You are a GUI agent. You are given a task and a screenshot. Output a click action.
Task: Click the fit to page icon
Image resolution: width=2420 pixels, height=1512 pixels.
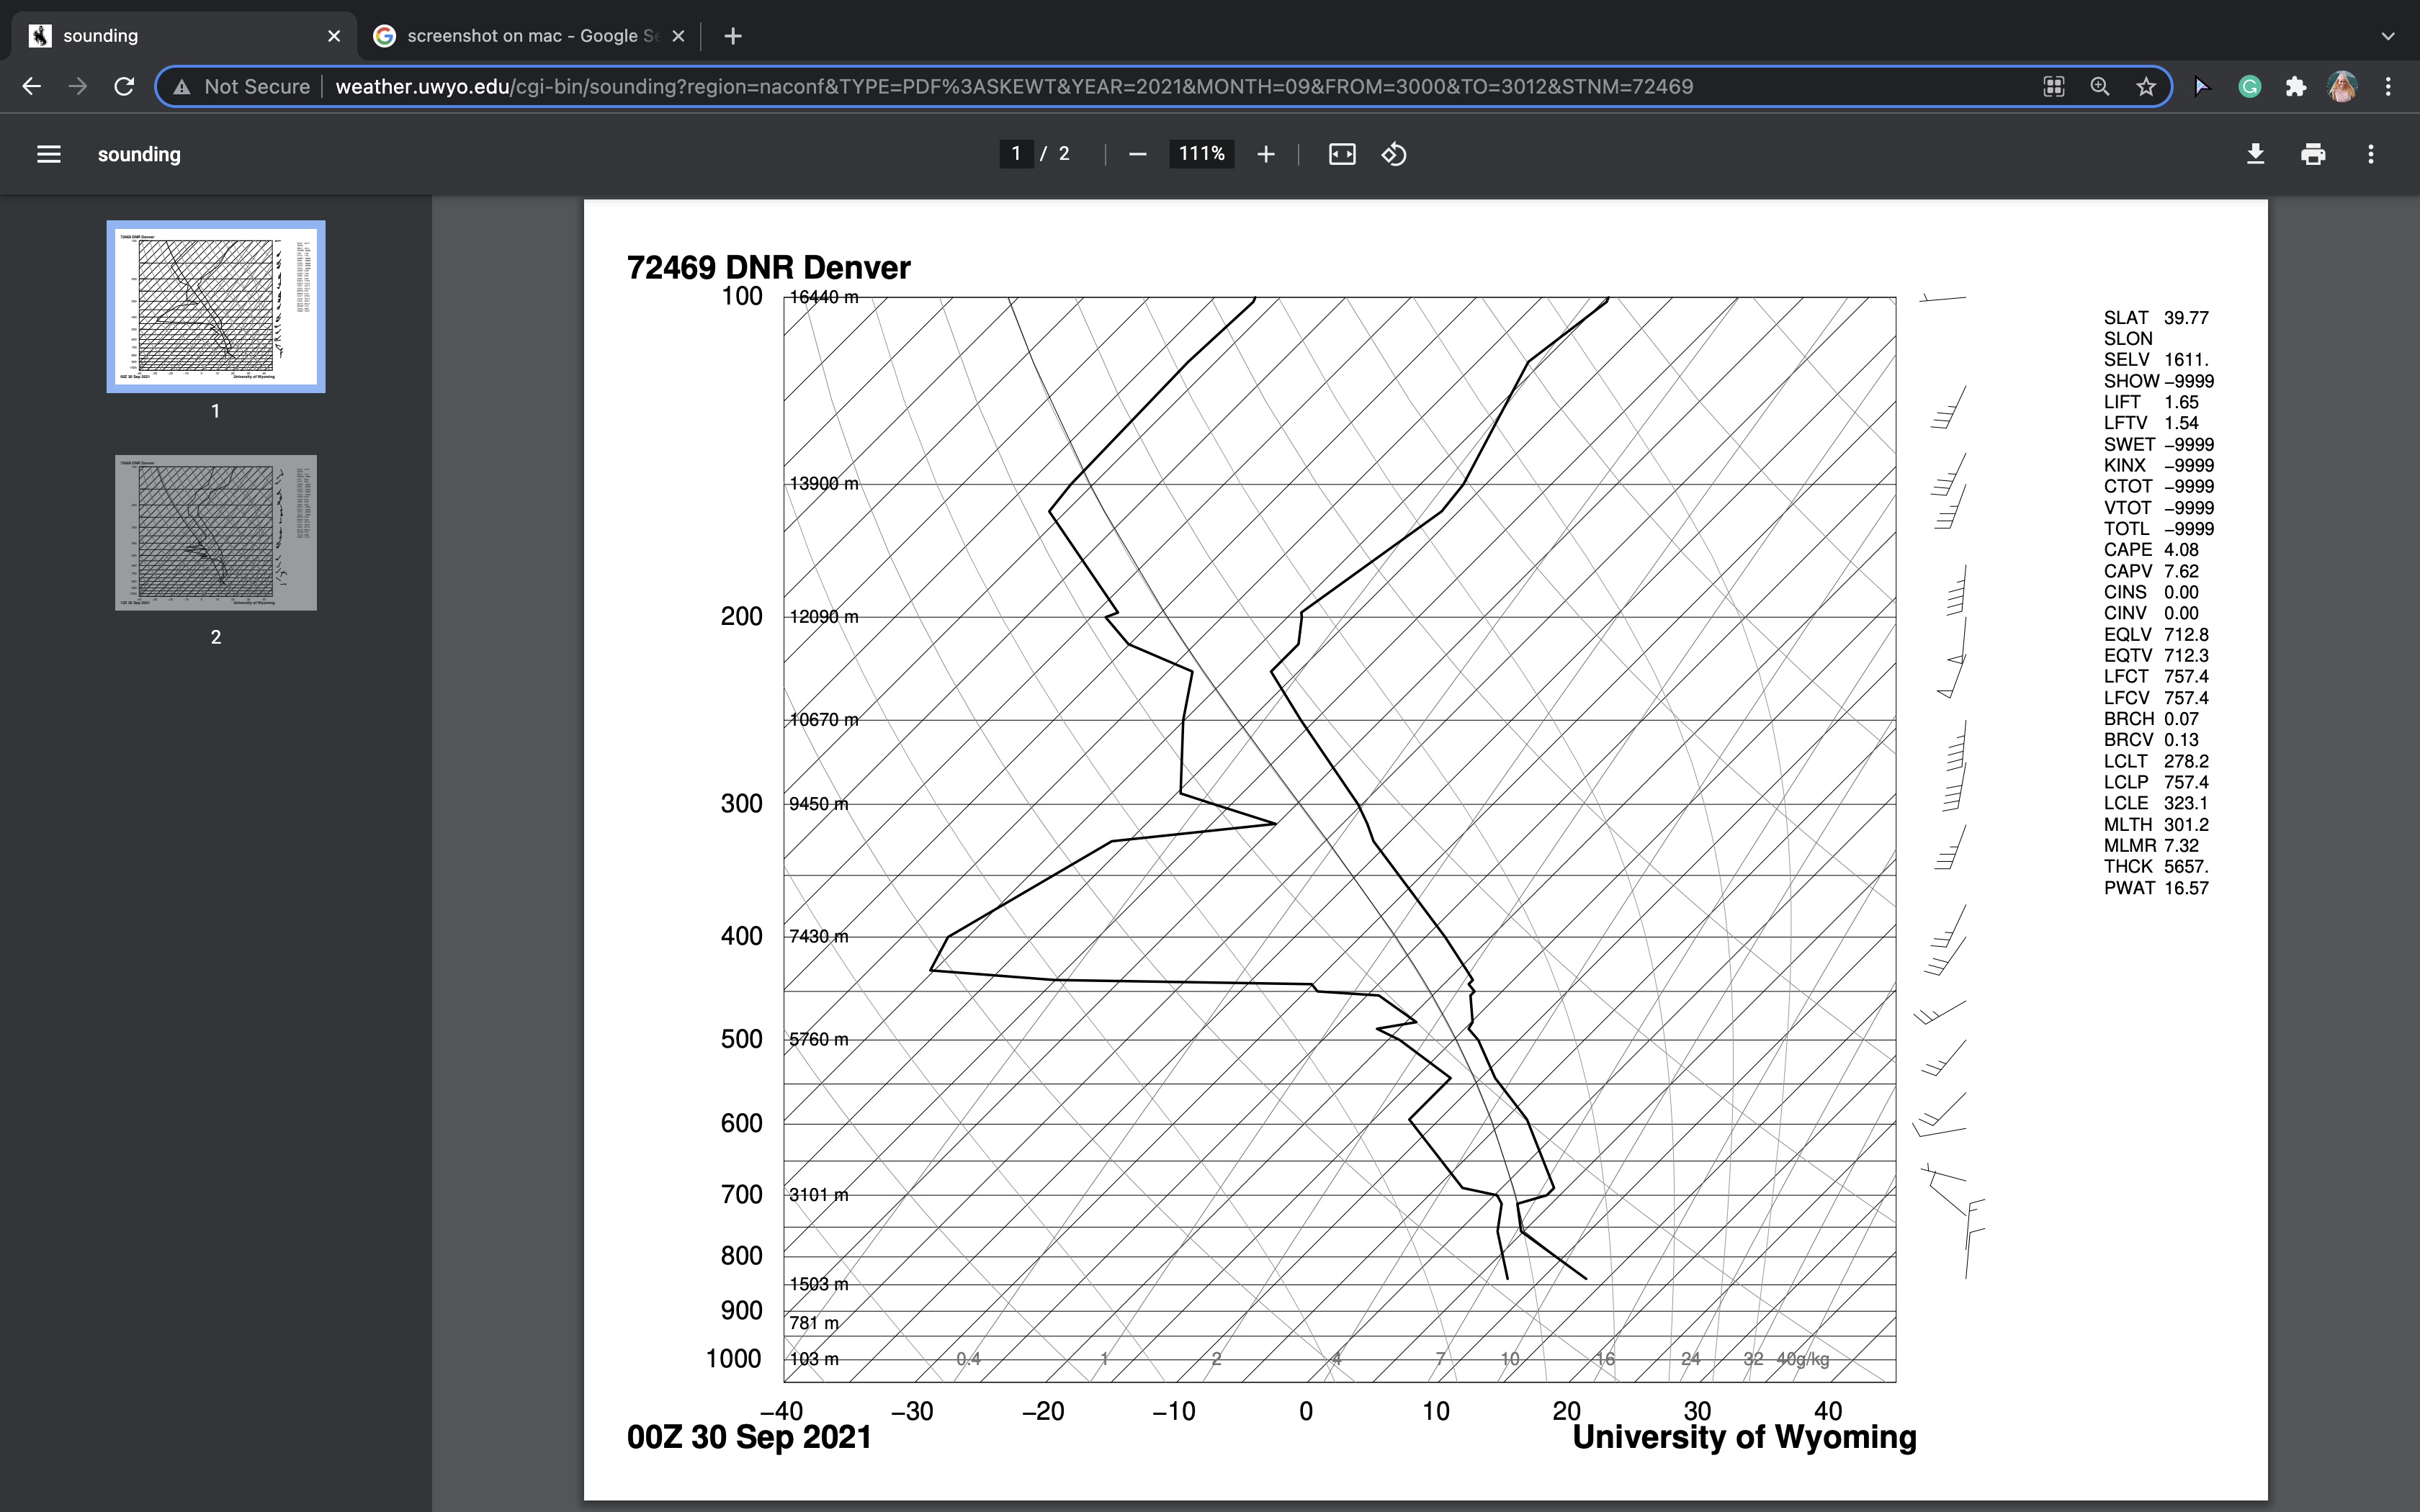point(1342,154)
